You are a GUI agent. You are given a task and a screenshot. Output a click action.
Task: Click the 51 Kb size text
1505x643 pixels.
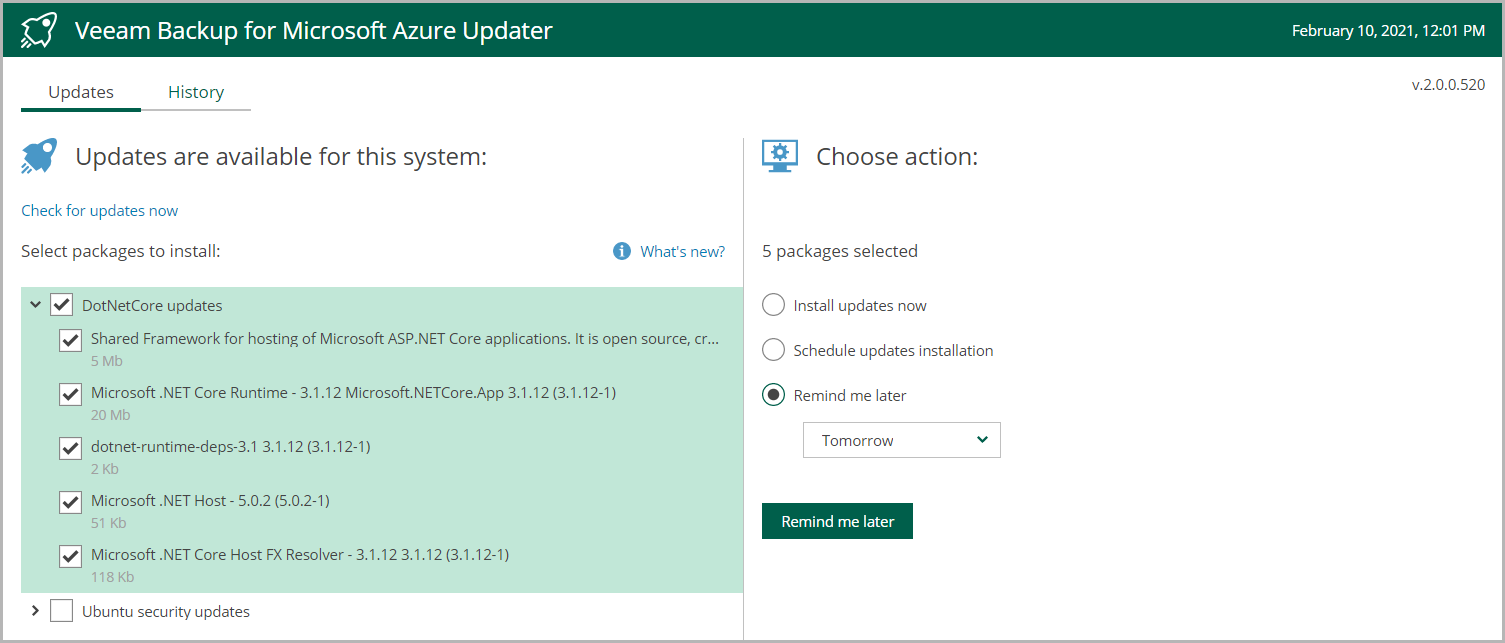point(109,523)
